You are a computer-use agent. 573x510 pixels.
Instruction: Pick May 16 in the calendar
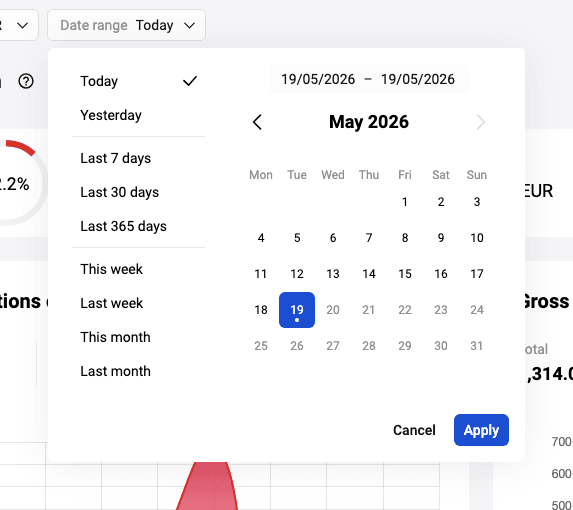click(x=441, y=274)
